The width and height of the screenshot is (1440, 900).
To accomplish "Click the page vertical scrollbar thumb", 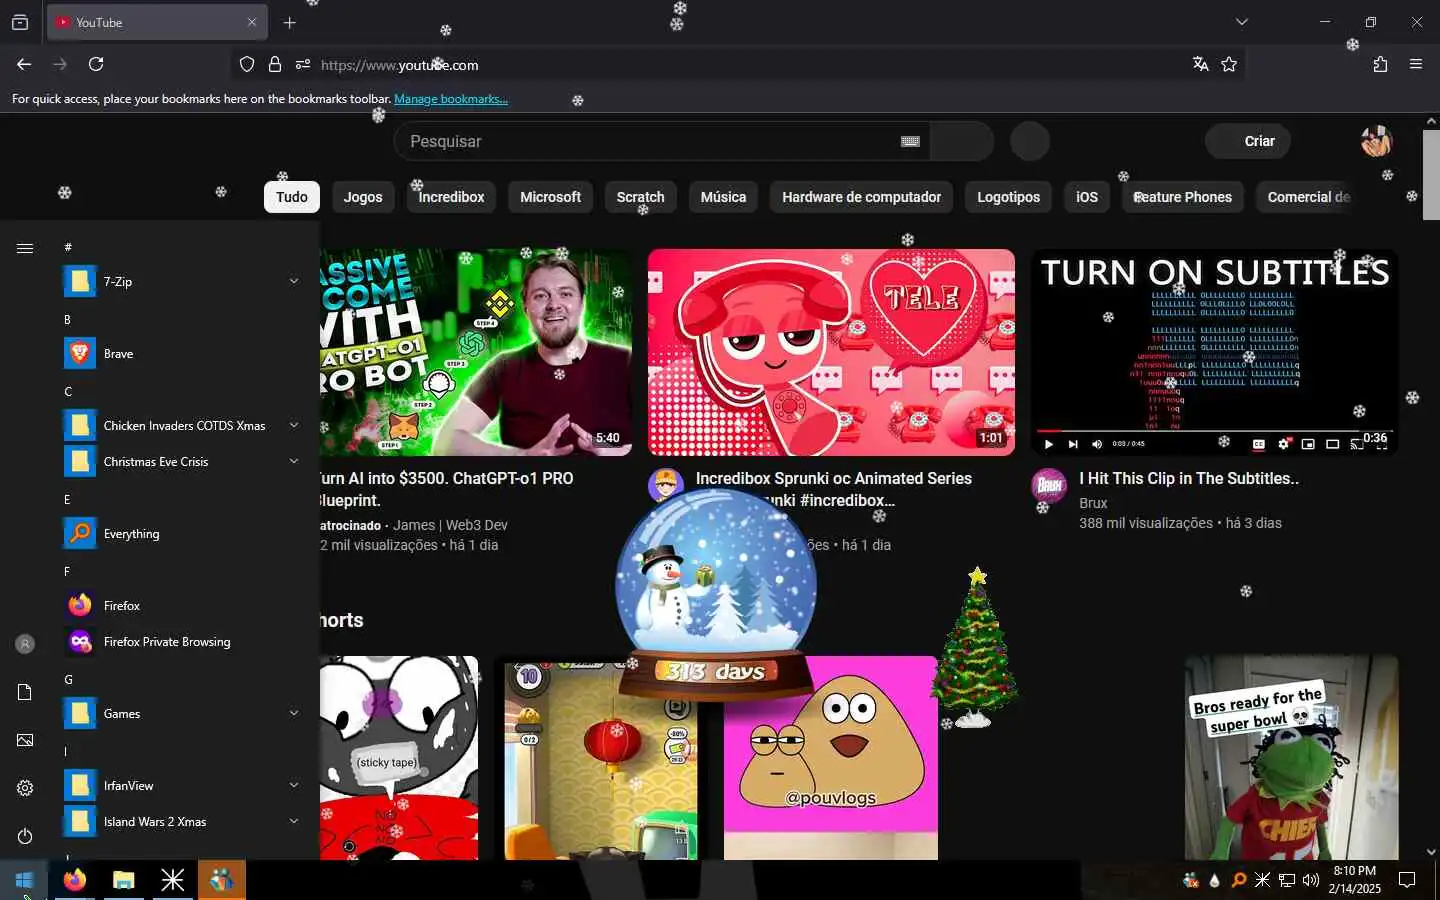I will coord(1431,174).
